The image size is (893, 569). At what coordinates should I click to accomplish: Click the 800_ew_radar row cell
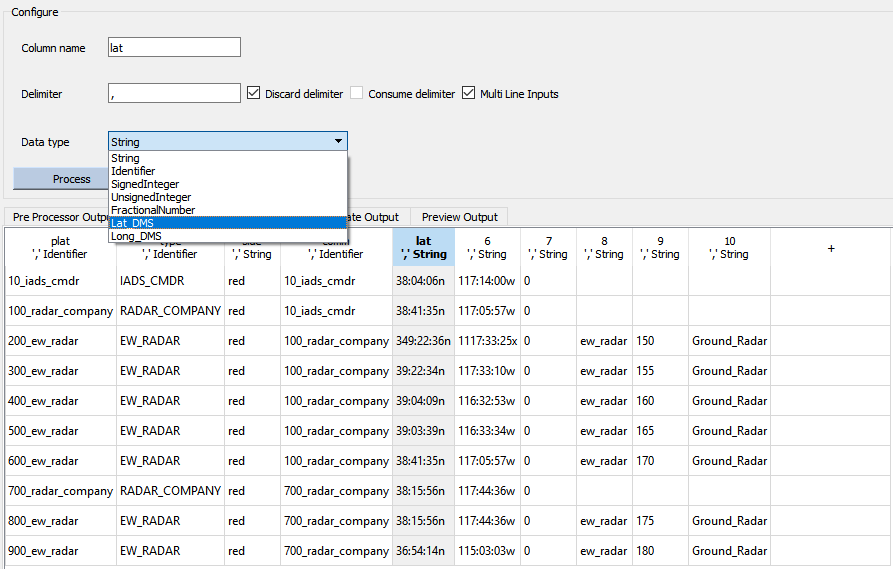click(60, 521)
